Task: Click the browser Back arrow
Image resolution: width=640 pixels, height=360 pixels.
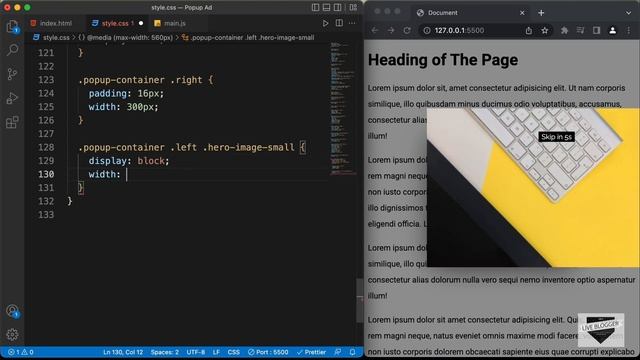Action: [x=375, y=30]
